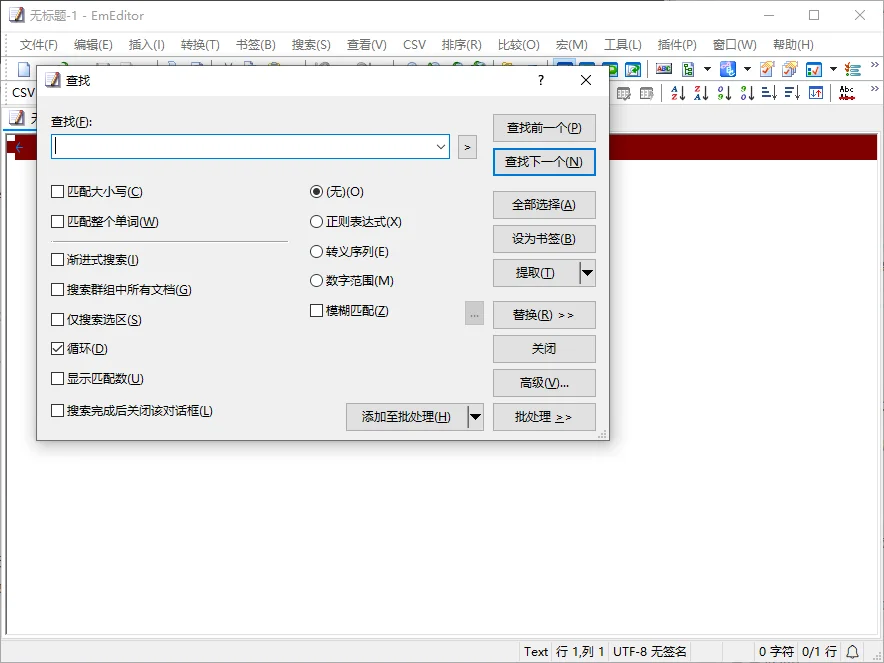Open the Tools (工具) menu
Image resolution: width=884 pixels, height=663 pixels.
(x=622, y=45)
